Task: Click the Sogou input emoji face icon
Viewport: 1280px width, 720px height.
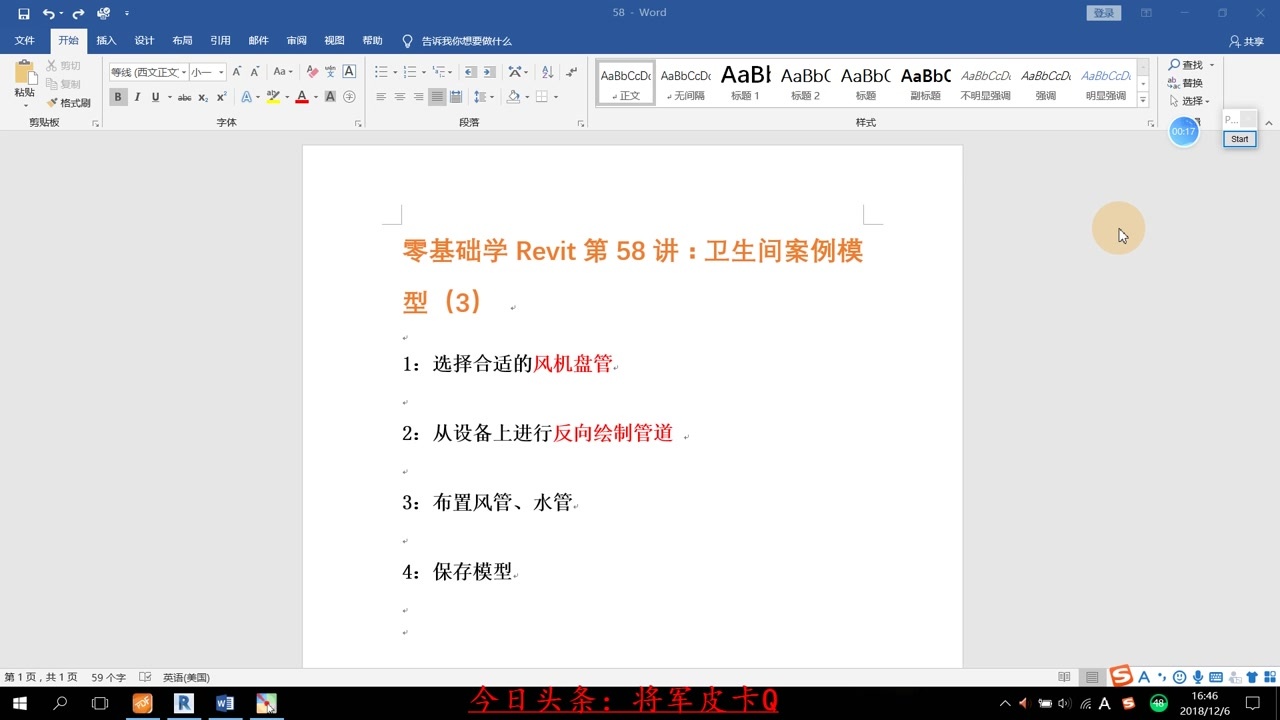Action: (1180, 677)
